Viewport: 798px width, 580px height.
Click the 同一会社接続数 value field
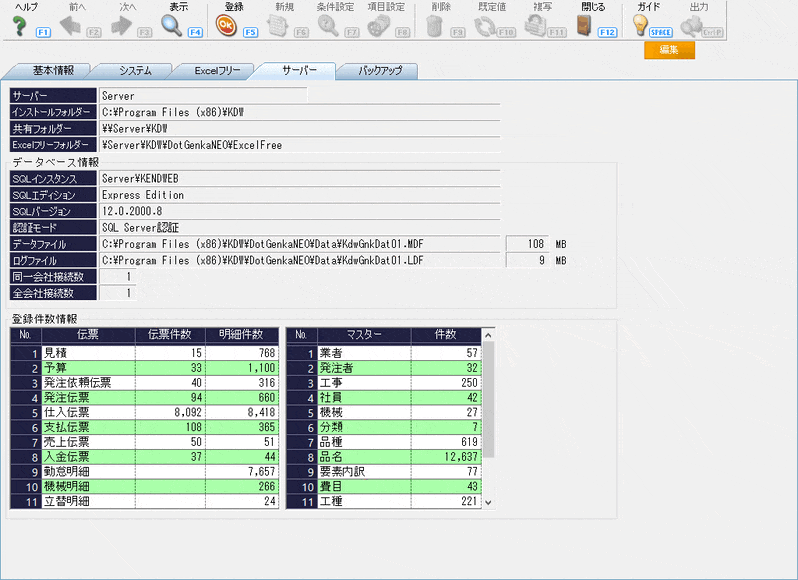click(118, 276)
